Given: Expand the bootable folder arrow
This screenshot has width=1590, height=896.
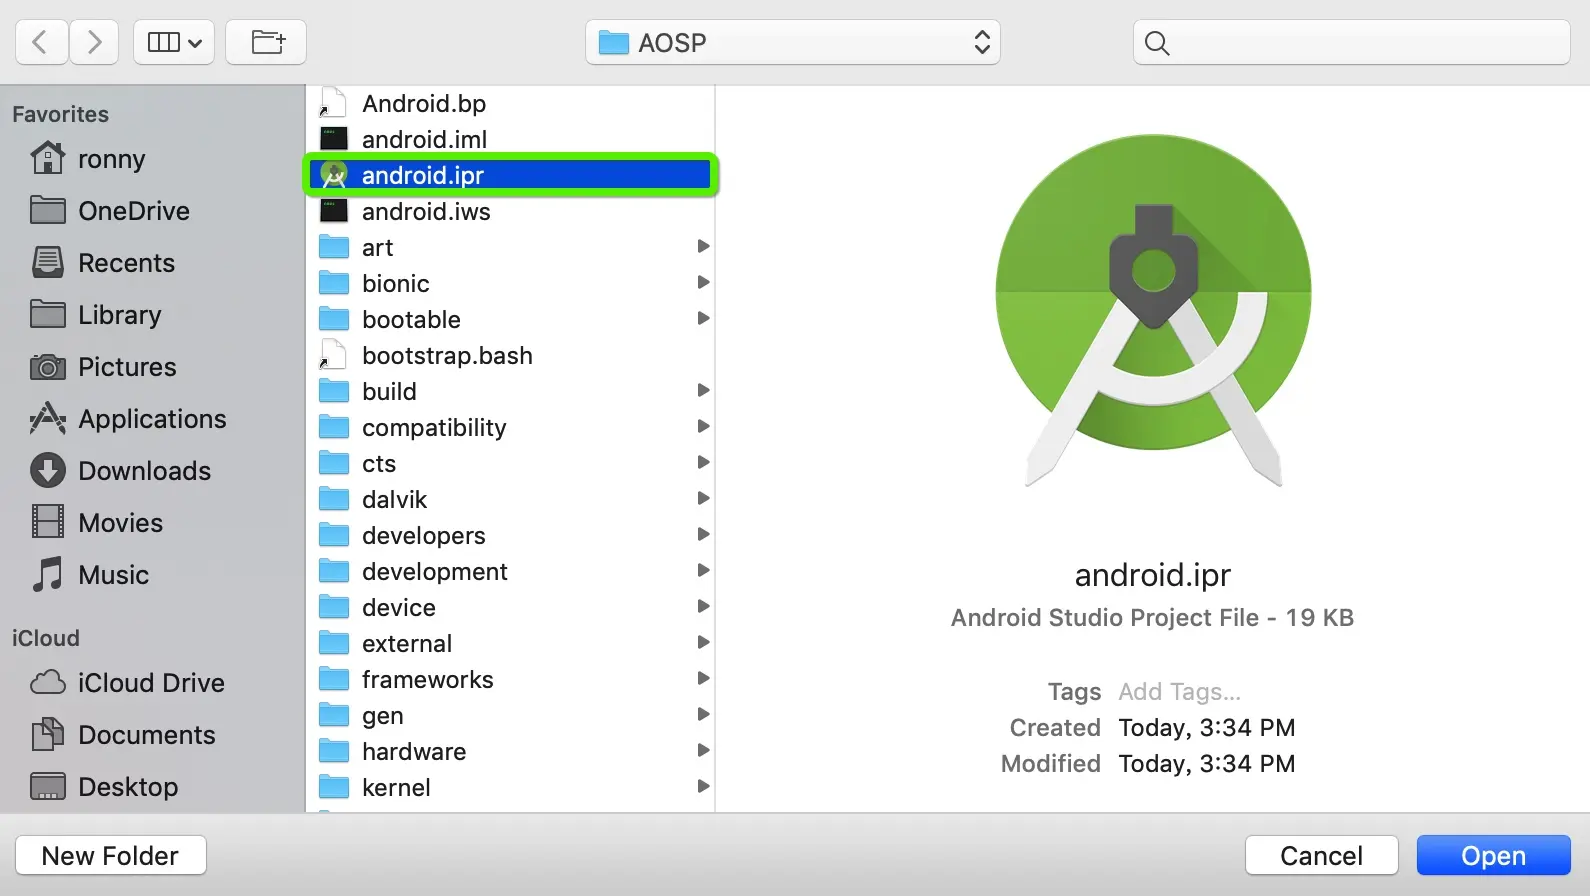Looking at the screenshot, I should point(703,318).
